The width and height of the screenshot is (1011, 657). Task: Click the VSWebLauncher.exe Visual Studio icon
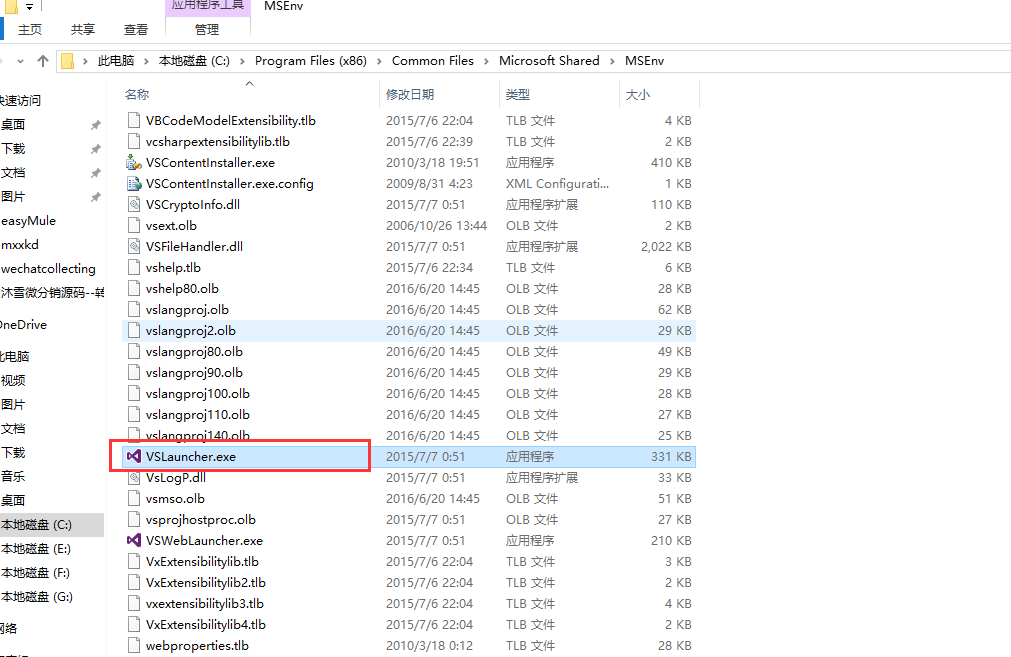point(133,540)
